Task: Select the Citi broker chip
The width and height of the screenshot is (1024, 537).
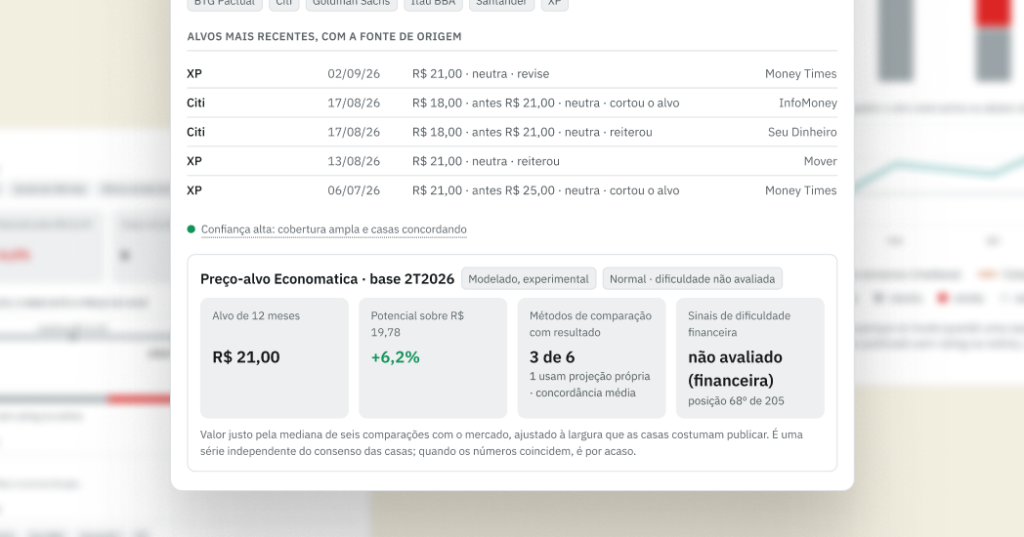Action: [284, 4]
